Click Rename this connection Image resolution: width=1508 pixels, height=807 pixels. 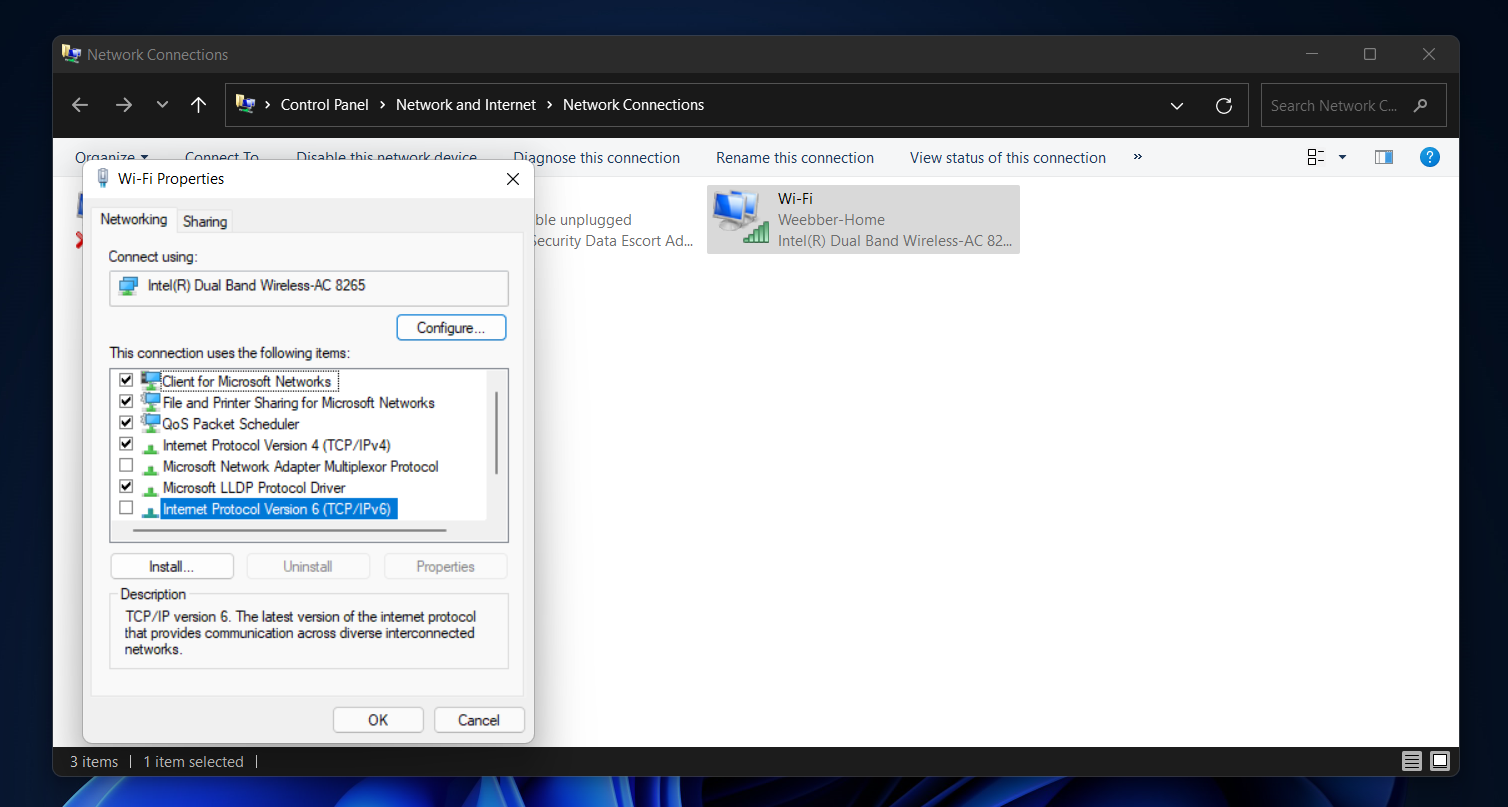pyautogui.click(x=795, y=158)
